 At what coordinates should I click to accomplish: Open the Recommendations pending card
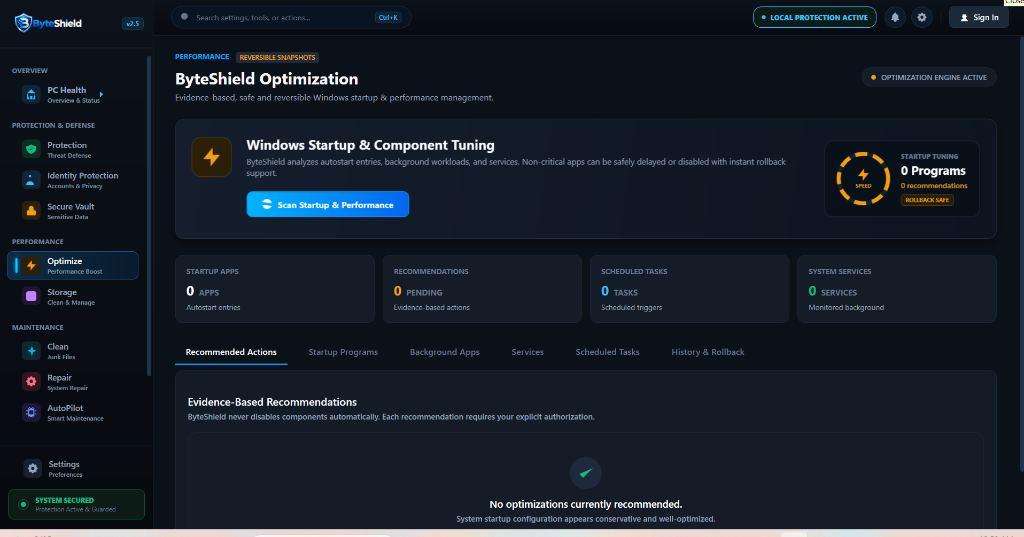pyautogui.click(x=482, y=289)
